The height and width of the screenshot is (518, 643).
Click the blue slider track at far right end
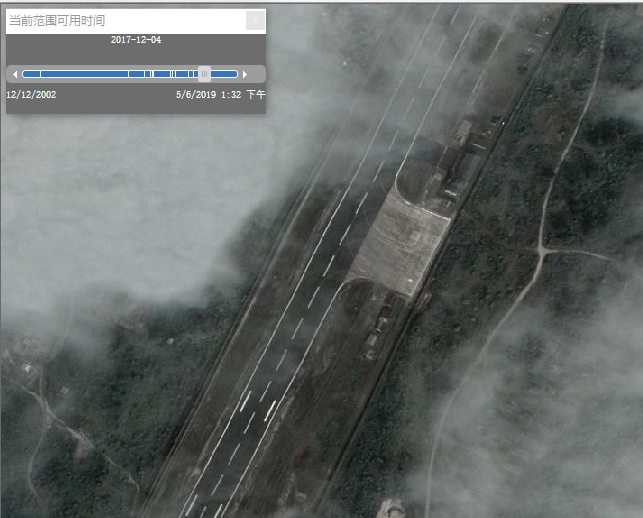(233, 74)
